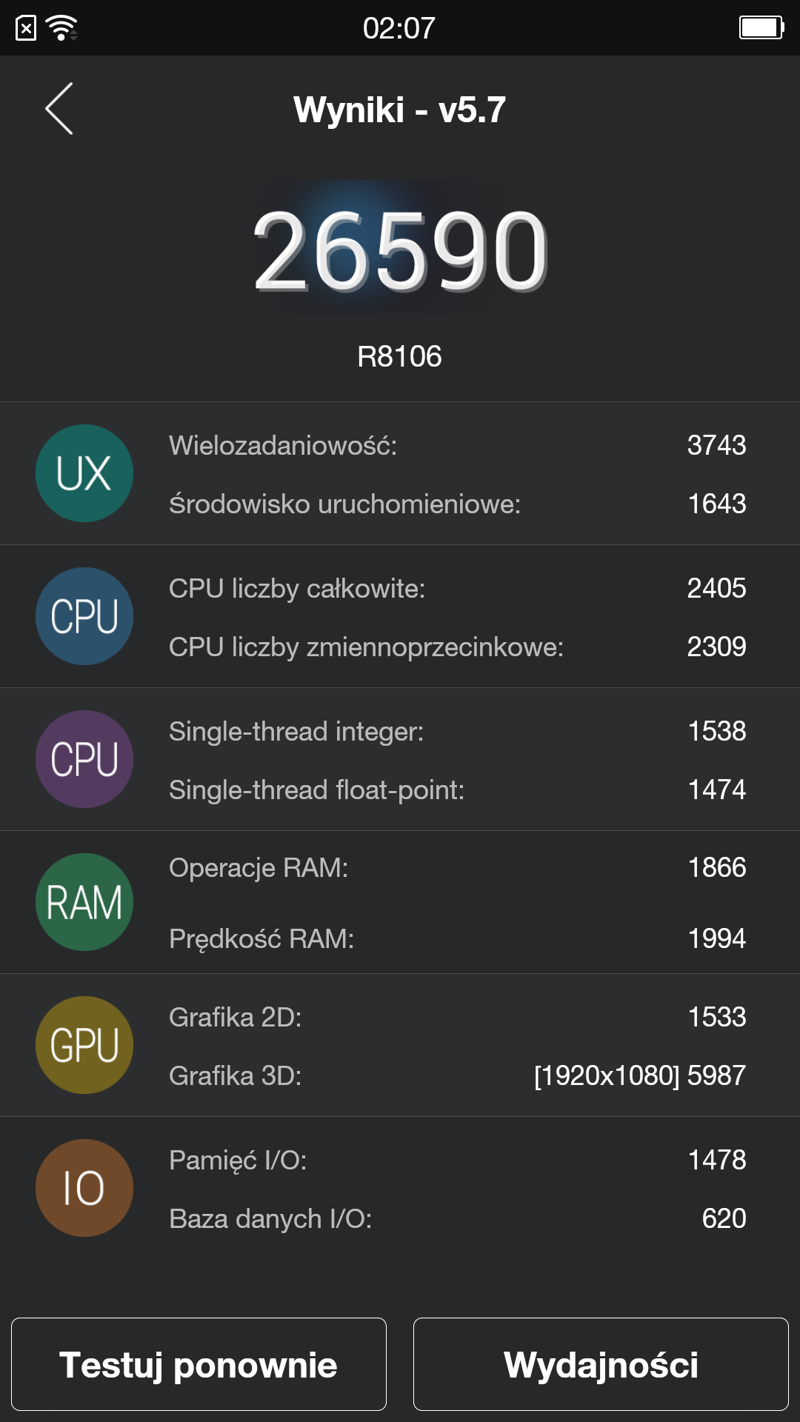Tap the Wyniki - v5.7 title
800x1422 pixels.
[x=400, y=109]
